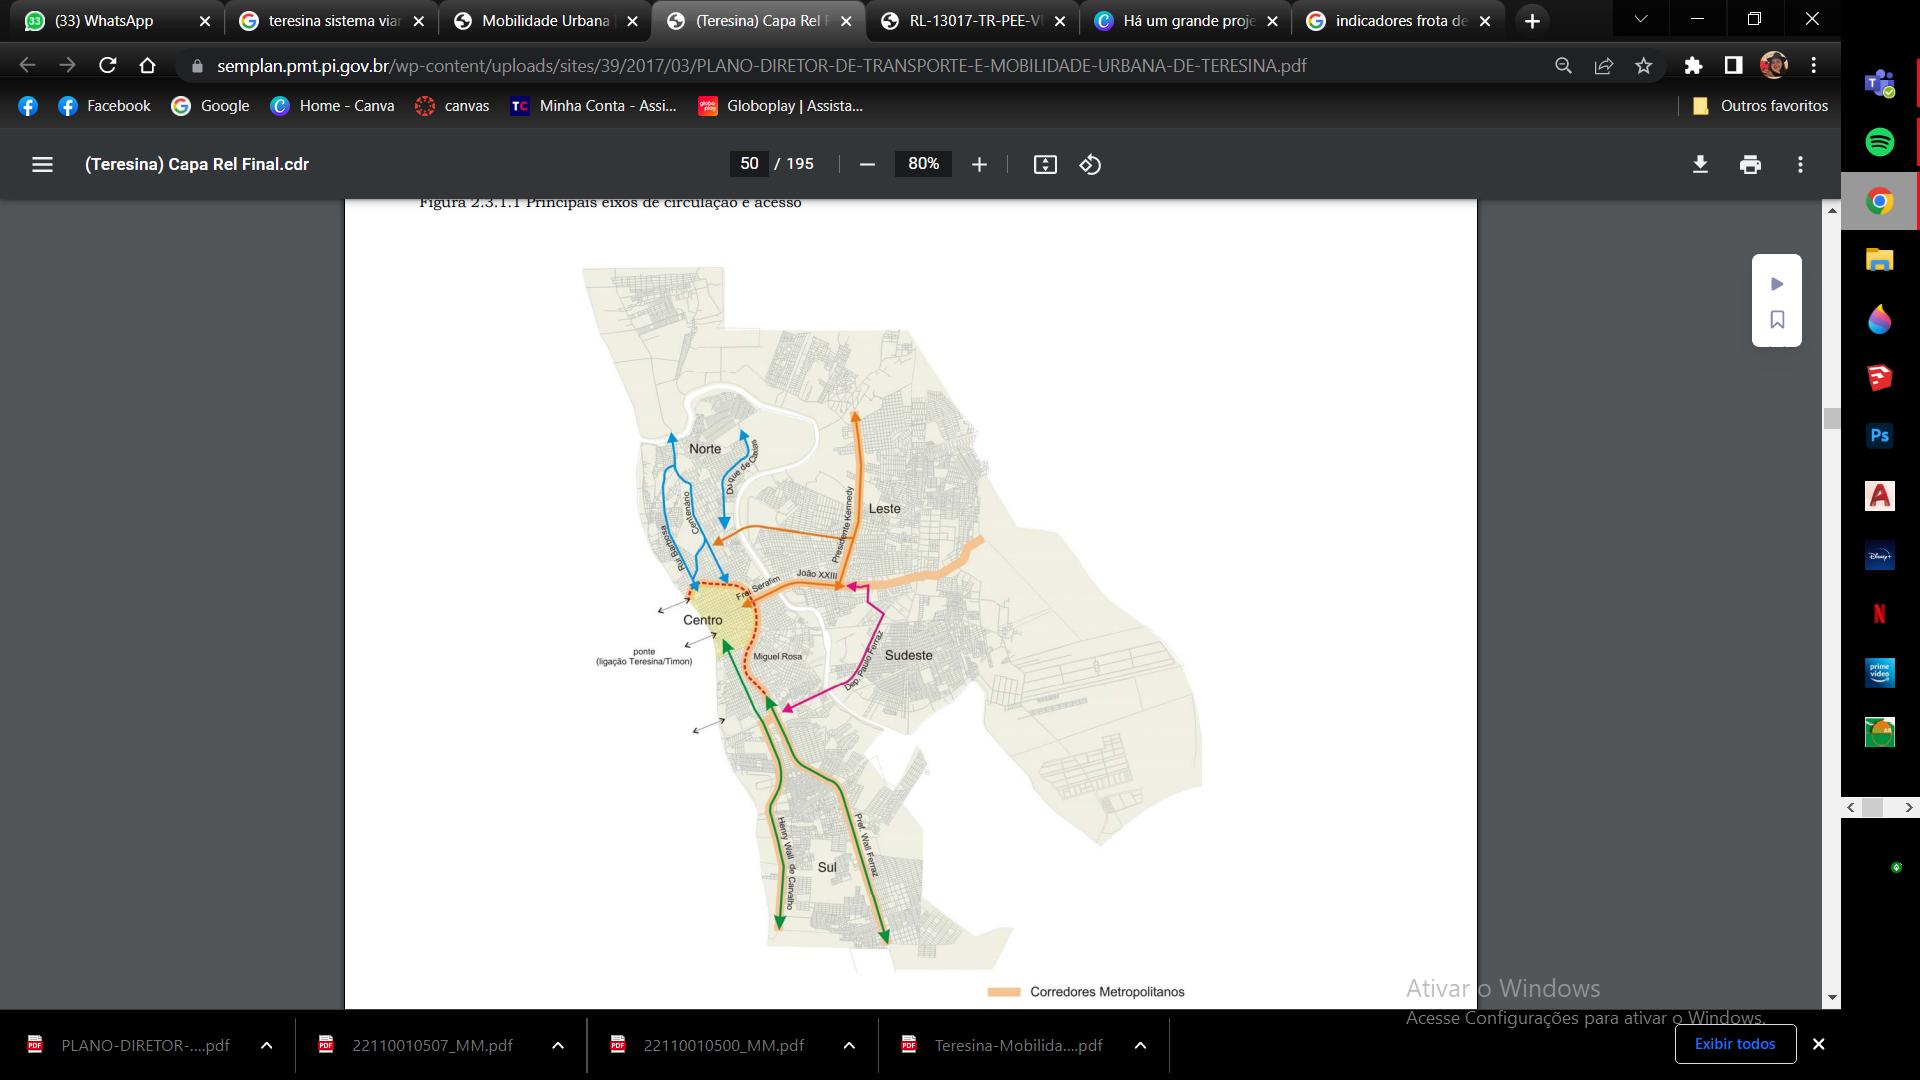Open the PDF sidebar menu icon

pos(42,164)
